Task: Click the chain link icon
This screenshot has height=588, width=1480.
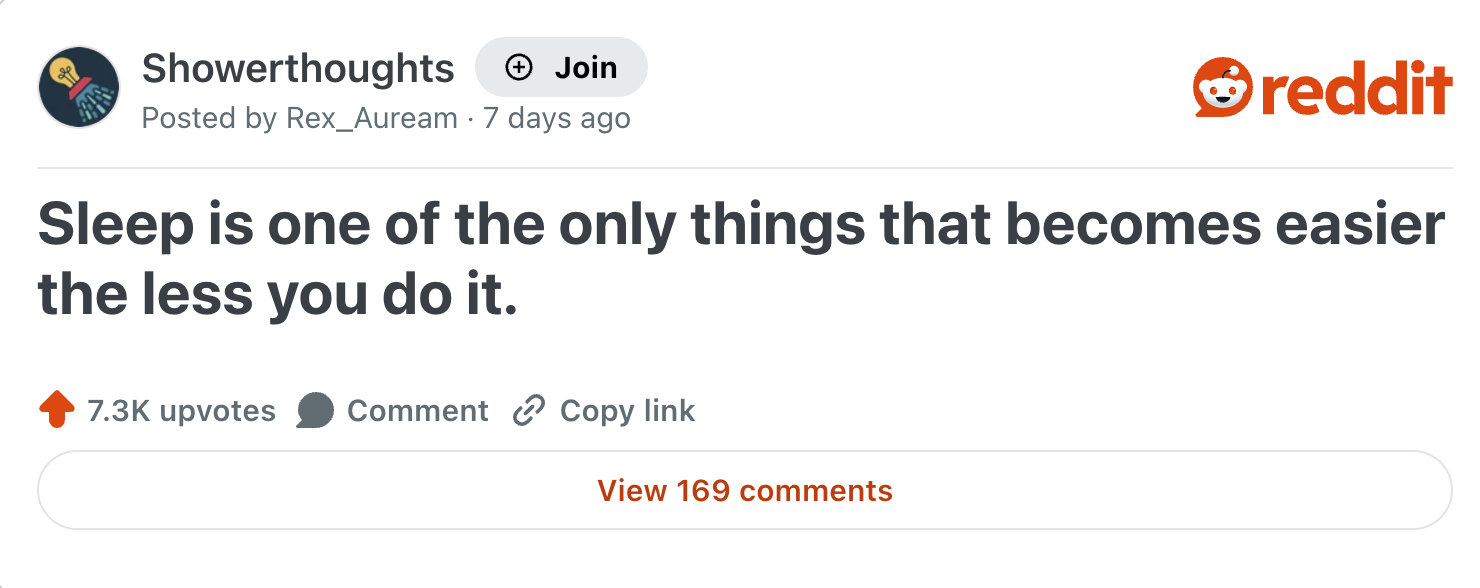Action: (x=527, y=411)
